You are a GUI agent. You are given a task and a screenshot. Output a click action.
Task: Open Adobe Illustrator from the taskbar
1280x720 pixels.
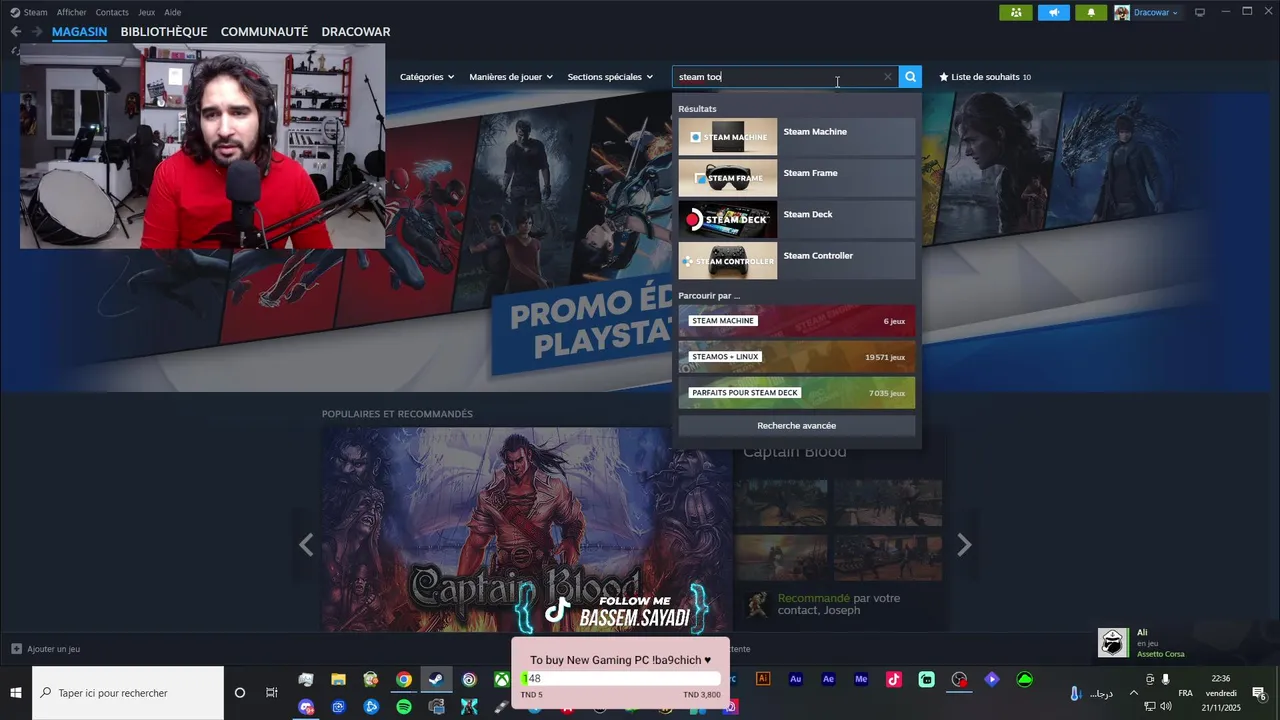(x=763, y=679)
